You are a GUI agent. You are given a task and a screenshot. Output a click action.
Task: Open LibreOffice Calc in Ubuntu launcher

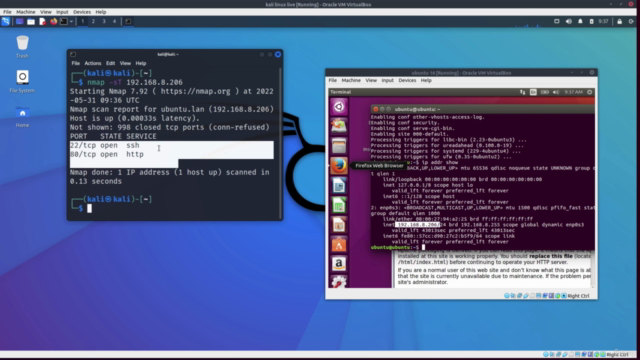point(339,205)
